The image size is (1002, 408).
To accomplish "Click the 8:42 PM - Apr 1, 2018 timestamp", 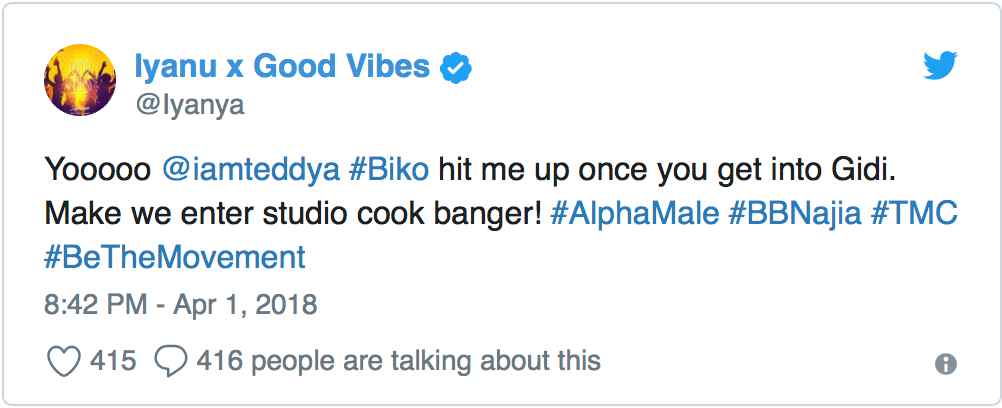I will (x=181, y=304).
